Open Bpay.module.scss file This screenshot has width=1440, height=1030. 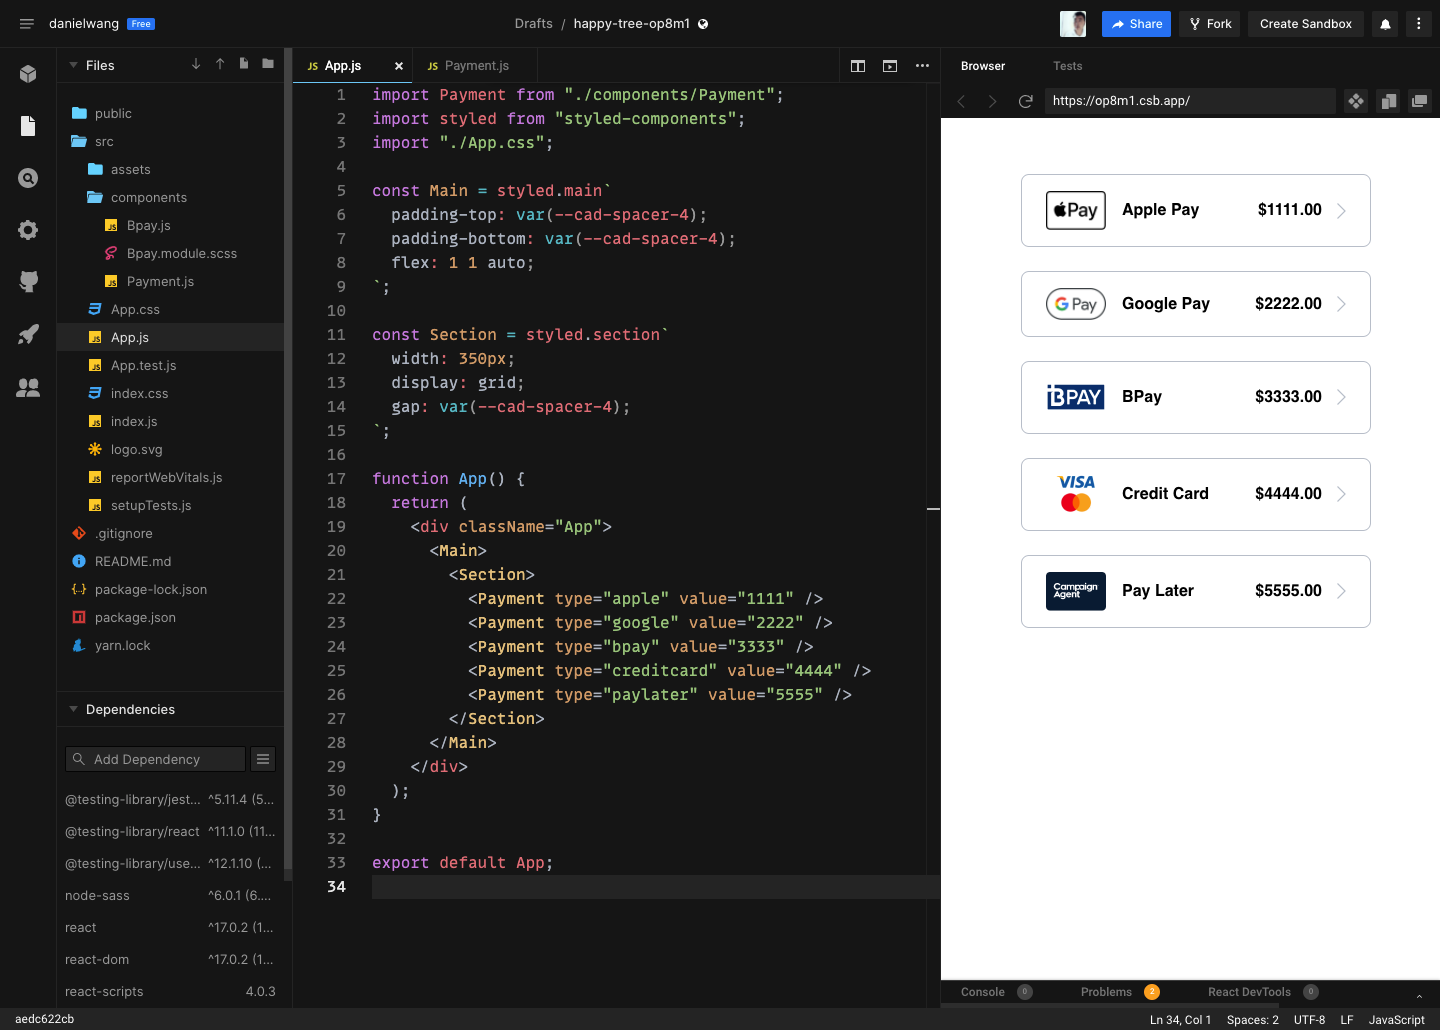170,253
